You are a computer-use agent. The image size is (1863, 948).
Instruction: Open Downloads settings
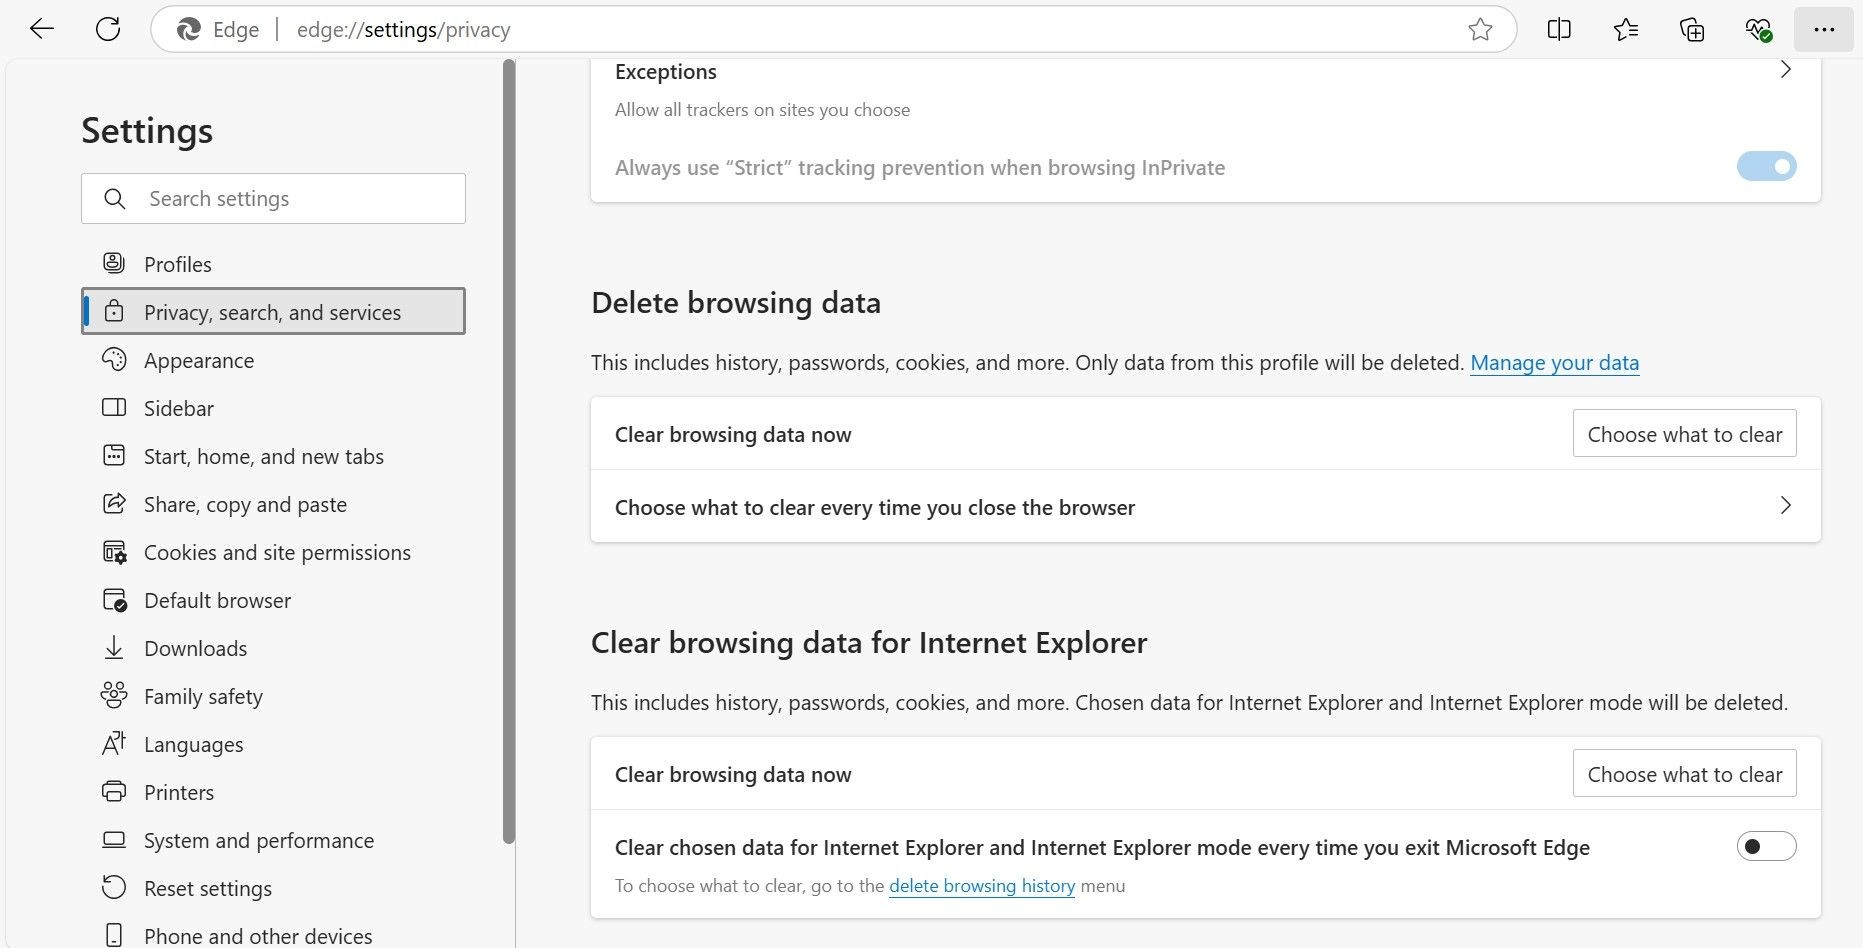pyautogui.click(x=273, y=648)
